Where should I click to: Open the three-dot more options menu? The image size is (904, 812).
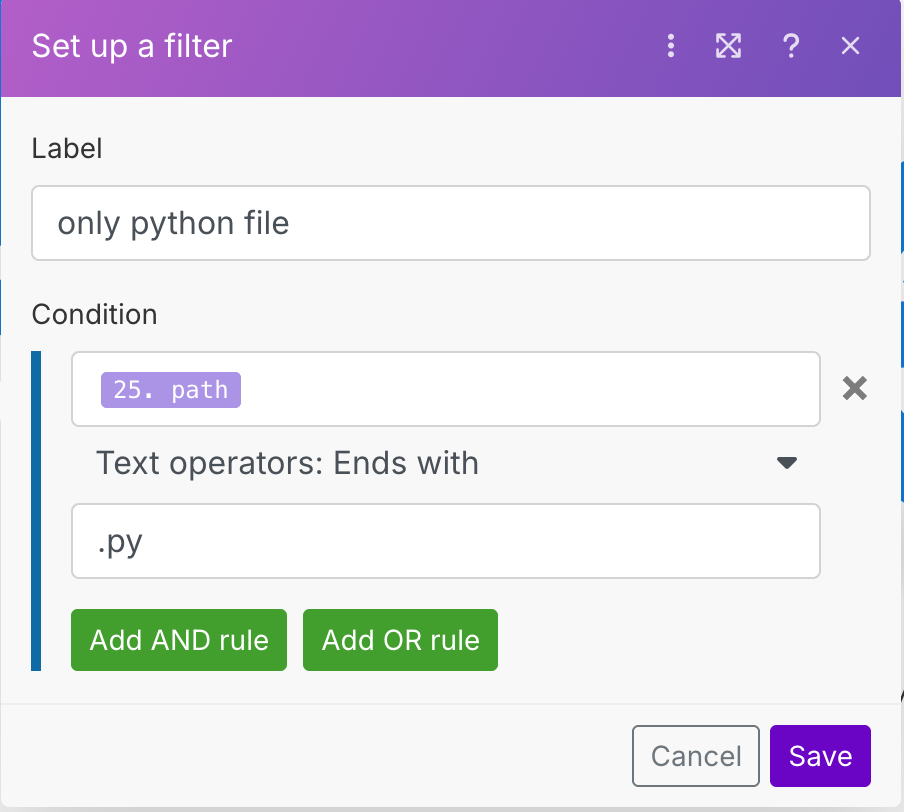click(671, 46)
